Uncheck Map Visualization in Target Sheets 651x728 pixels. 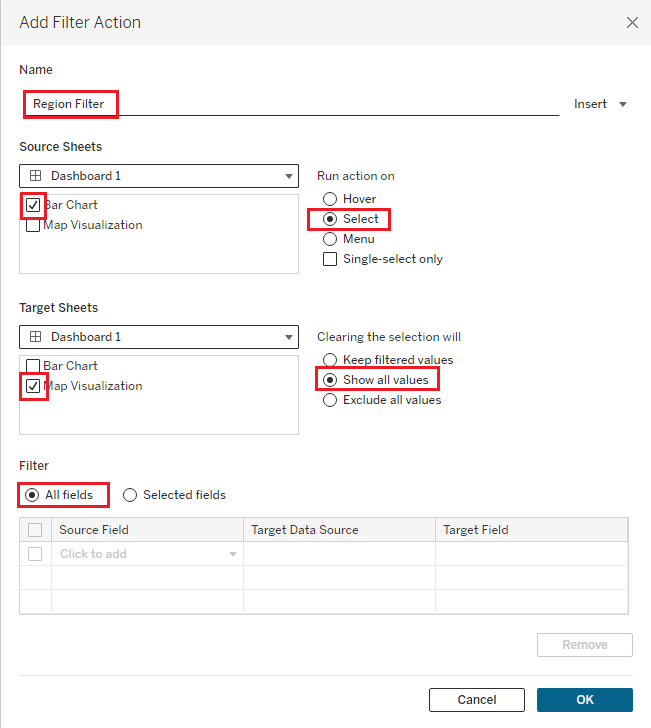pyautogui.click(x=34, y=386)
